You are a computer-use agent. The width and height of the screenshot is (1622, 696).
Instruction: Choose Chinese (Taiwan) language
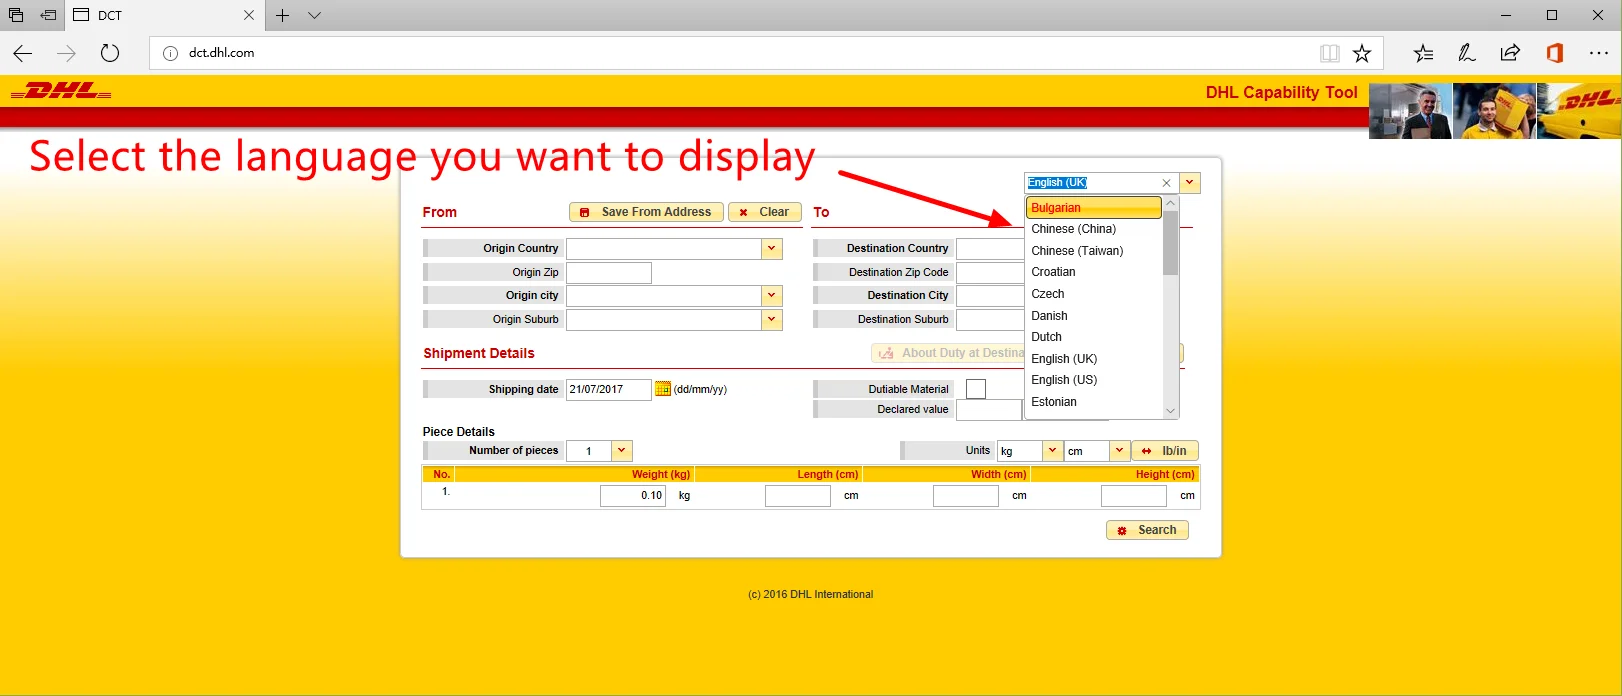pos(1094,251)
